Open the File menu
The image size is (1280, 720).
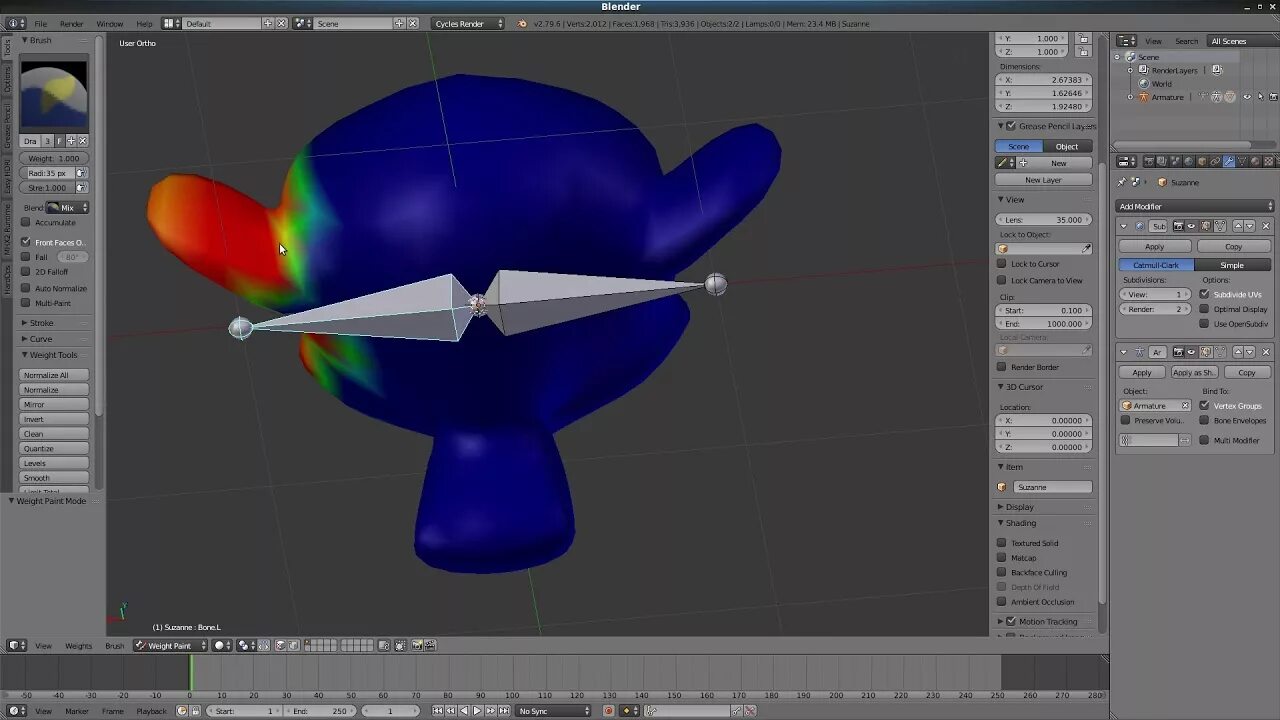[x=40, y=23]
